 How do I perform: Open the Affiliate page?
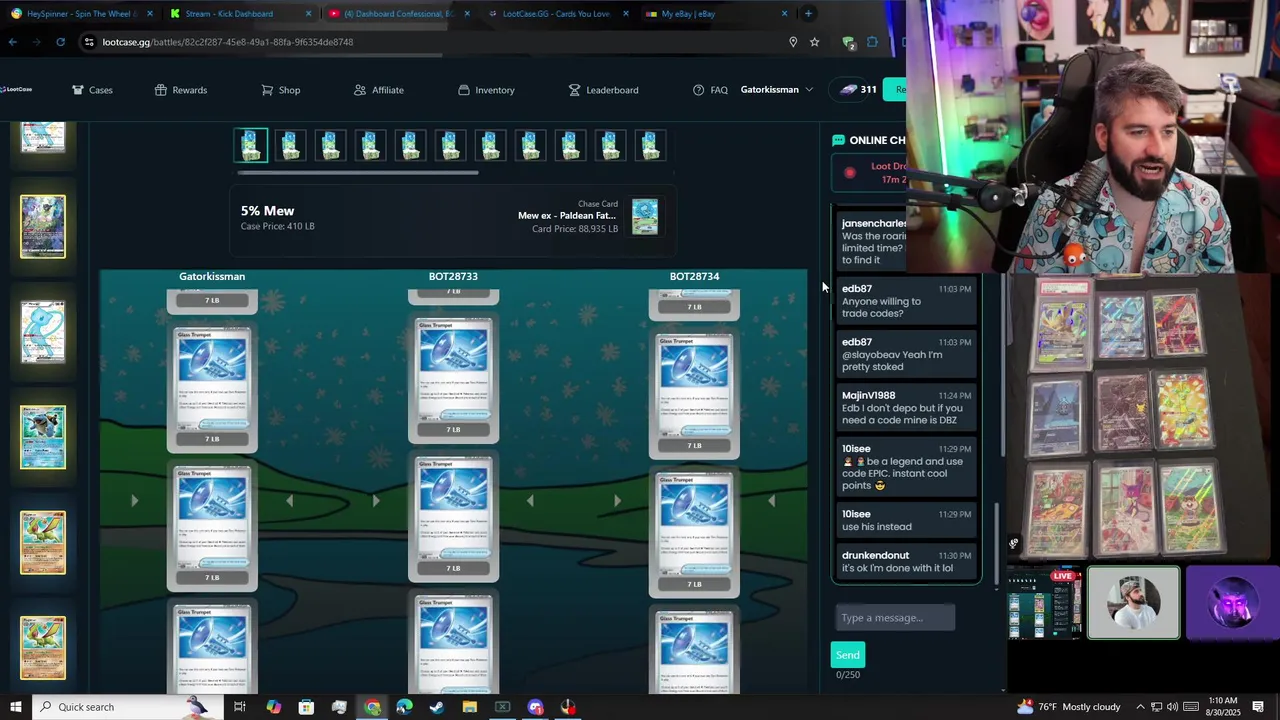379,90
